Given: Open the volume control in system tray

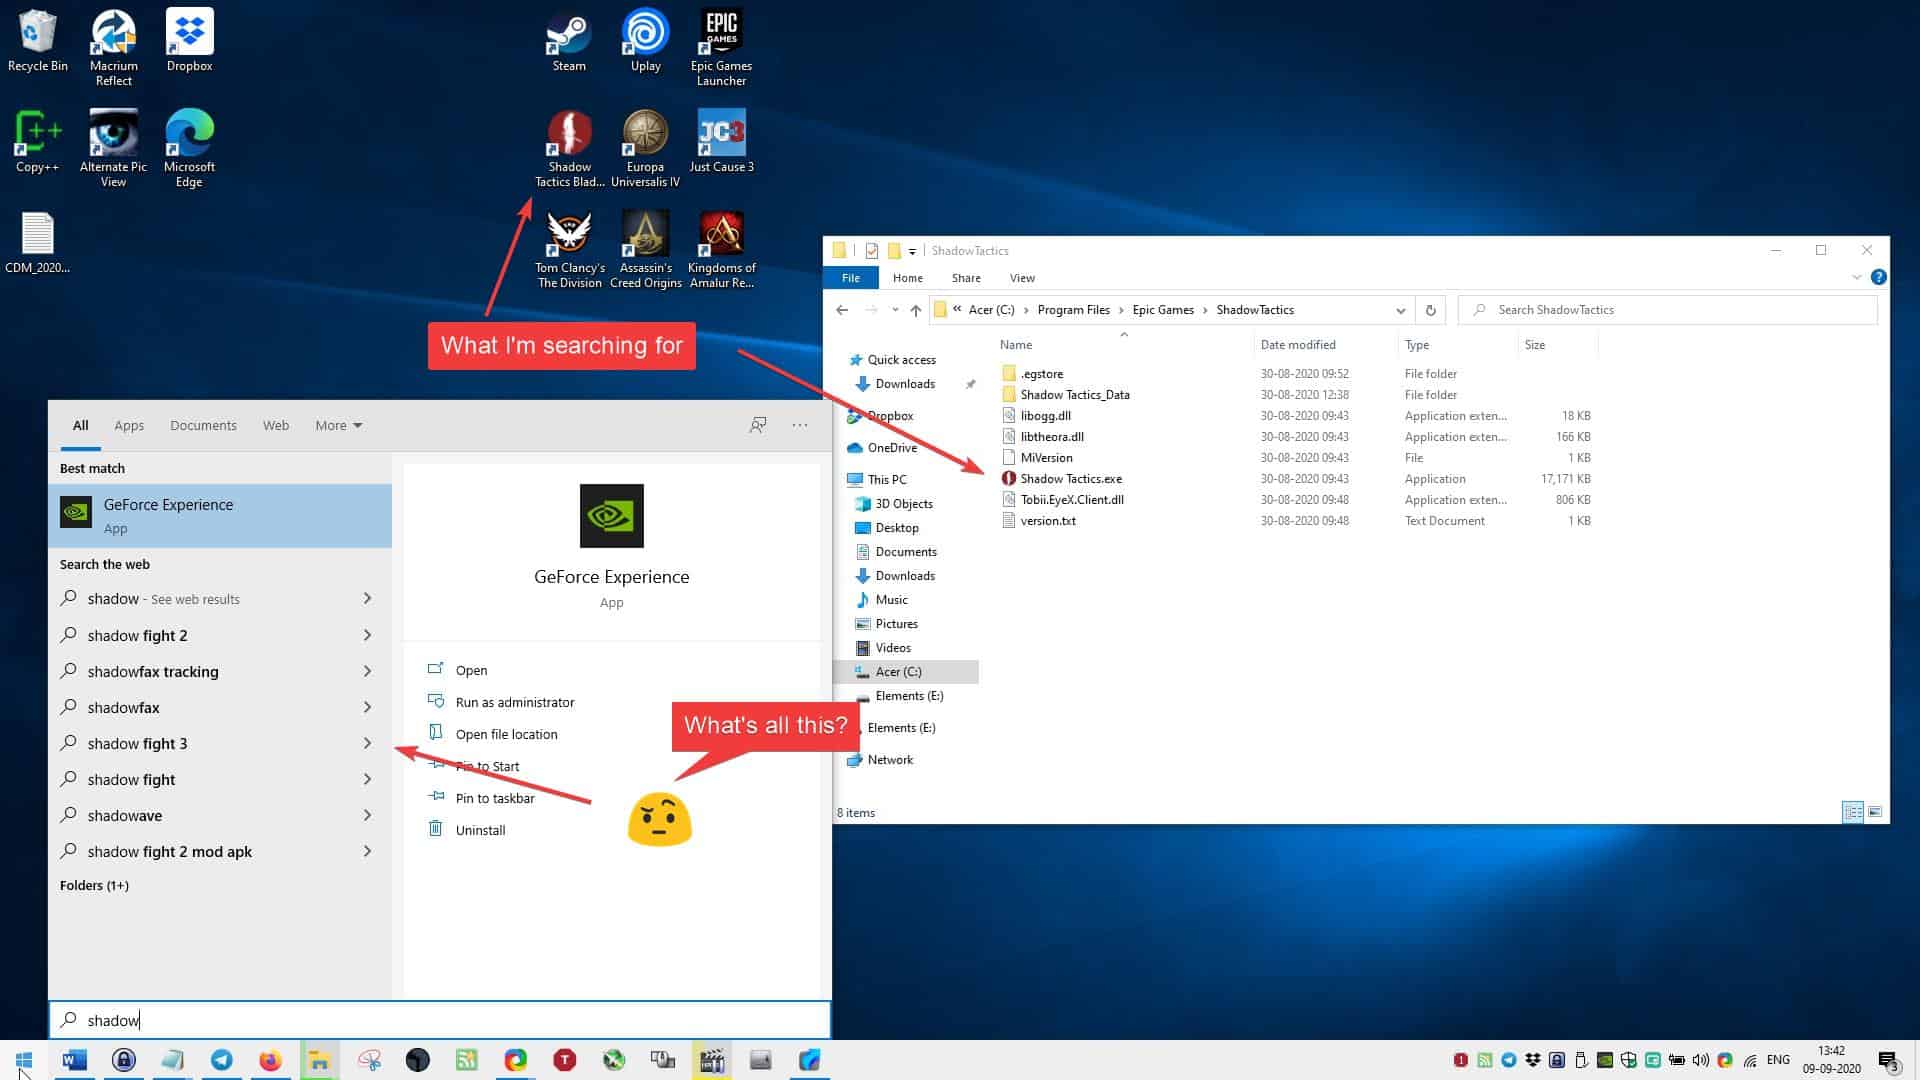Looking at the screenshot, I should click(1701, 1060).
